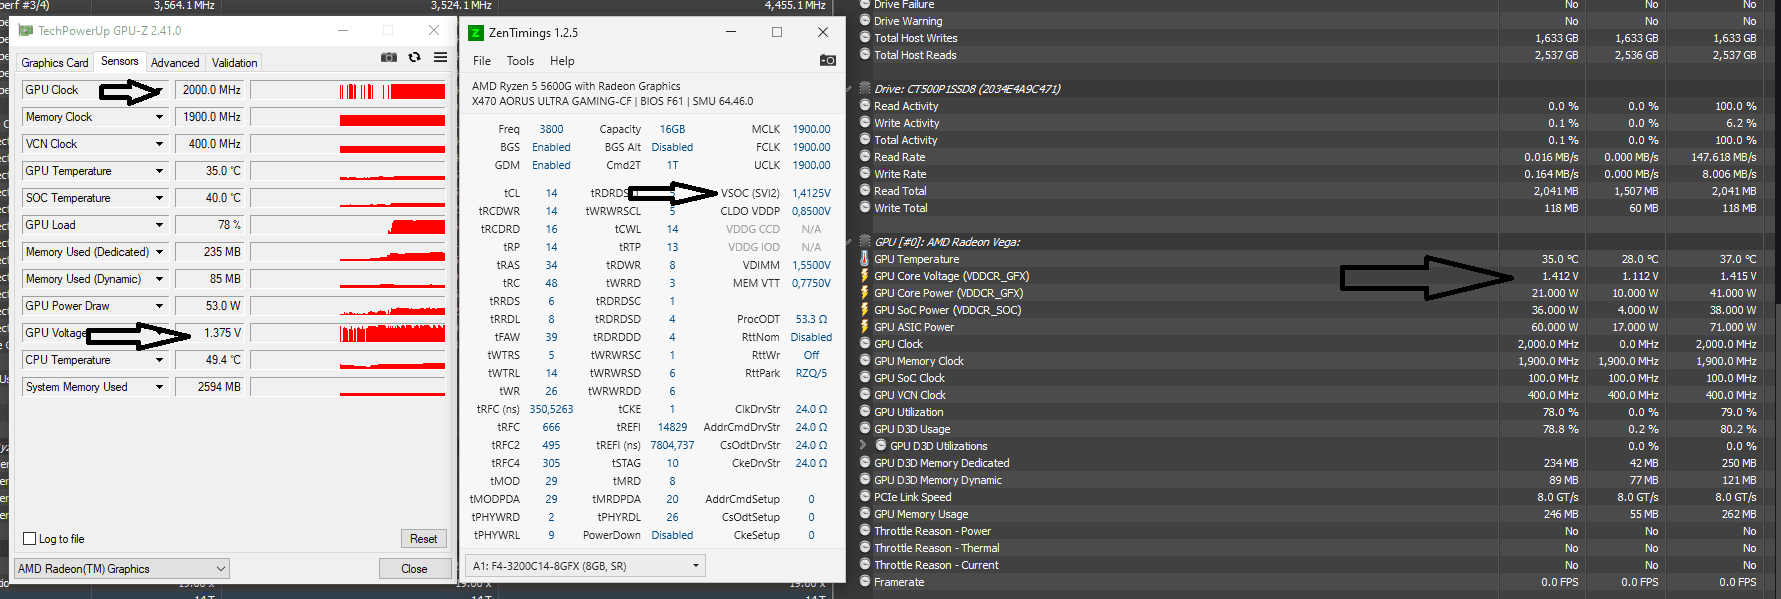Click the Reset button in GPU-Z
Screen dimensions: 1781x599
coord(423,538)
